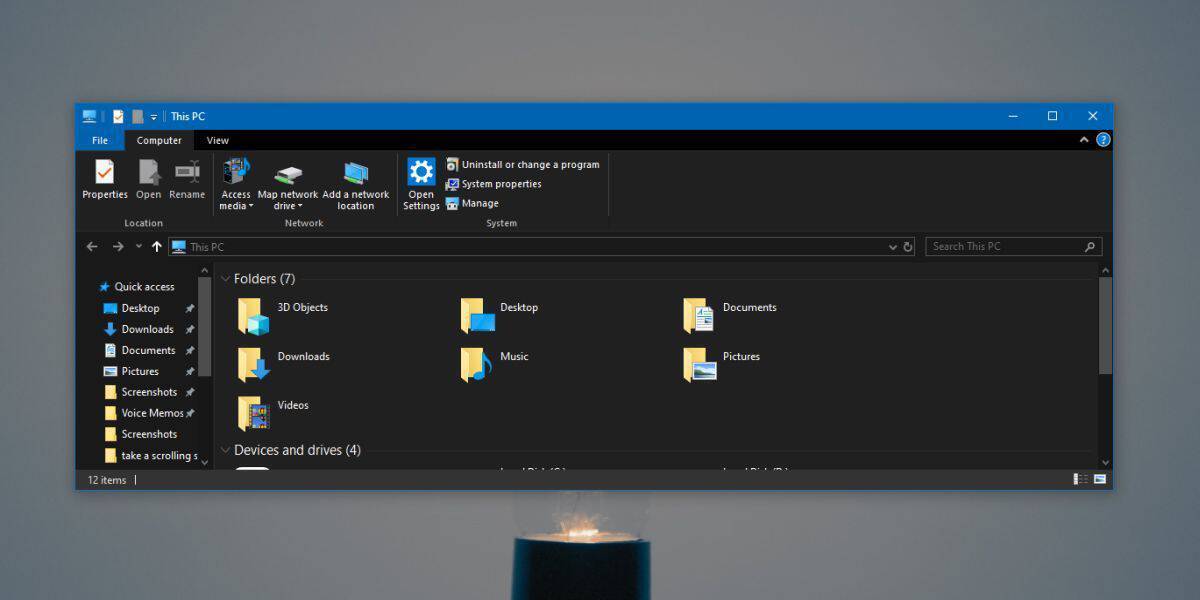
Task: Refresh the This PC address bar
Action: [x=908, y=247]
